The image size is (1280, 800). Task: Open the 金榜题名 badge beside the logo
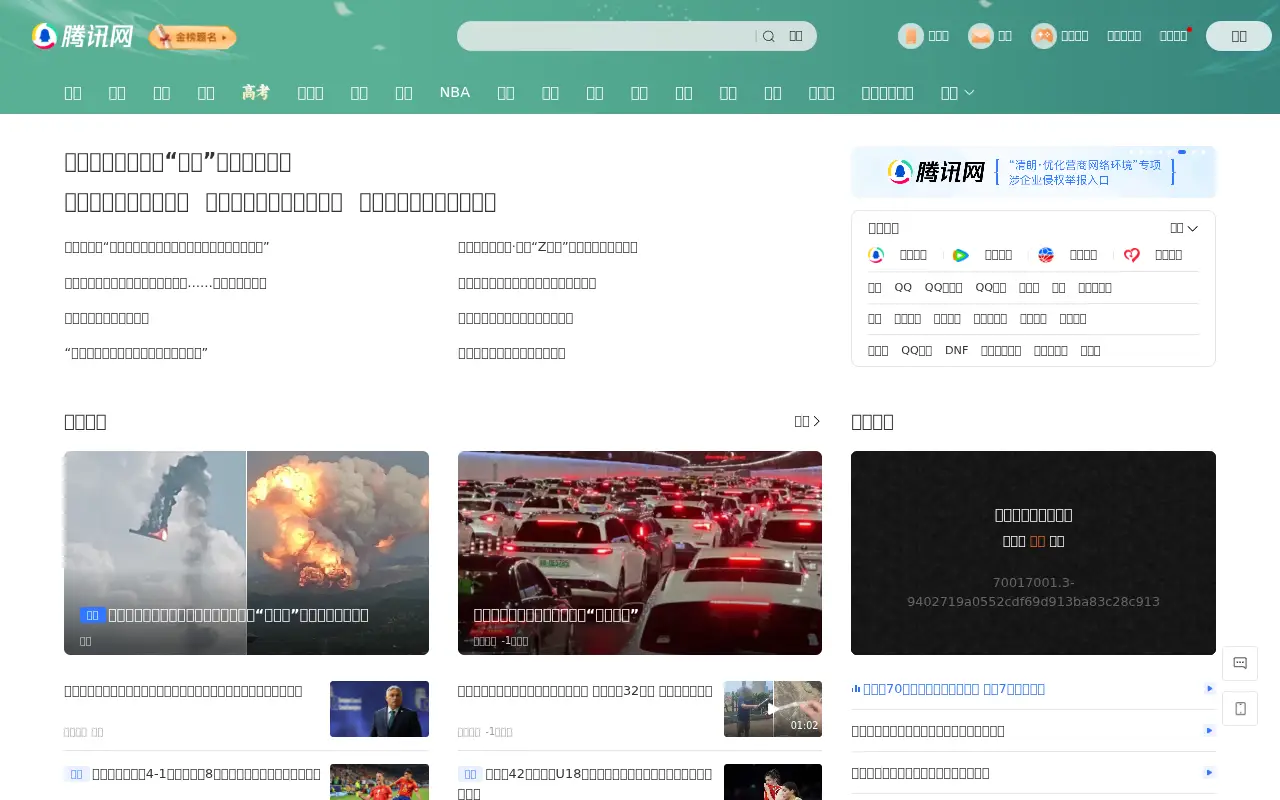(x=193, y=37)
